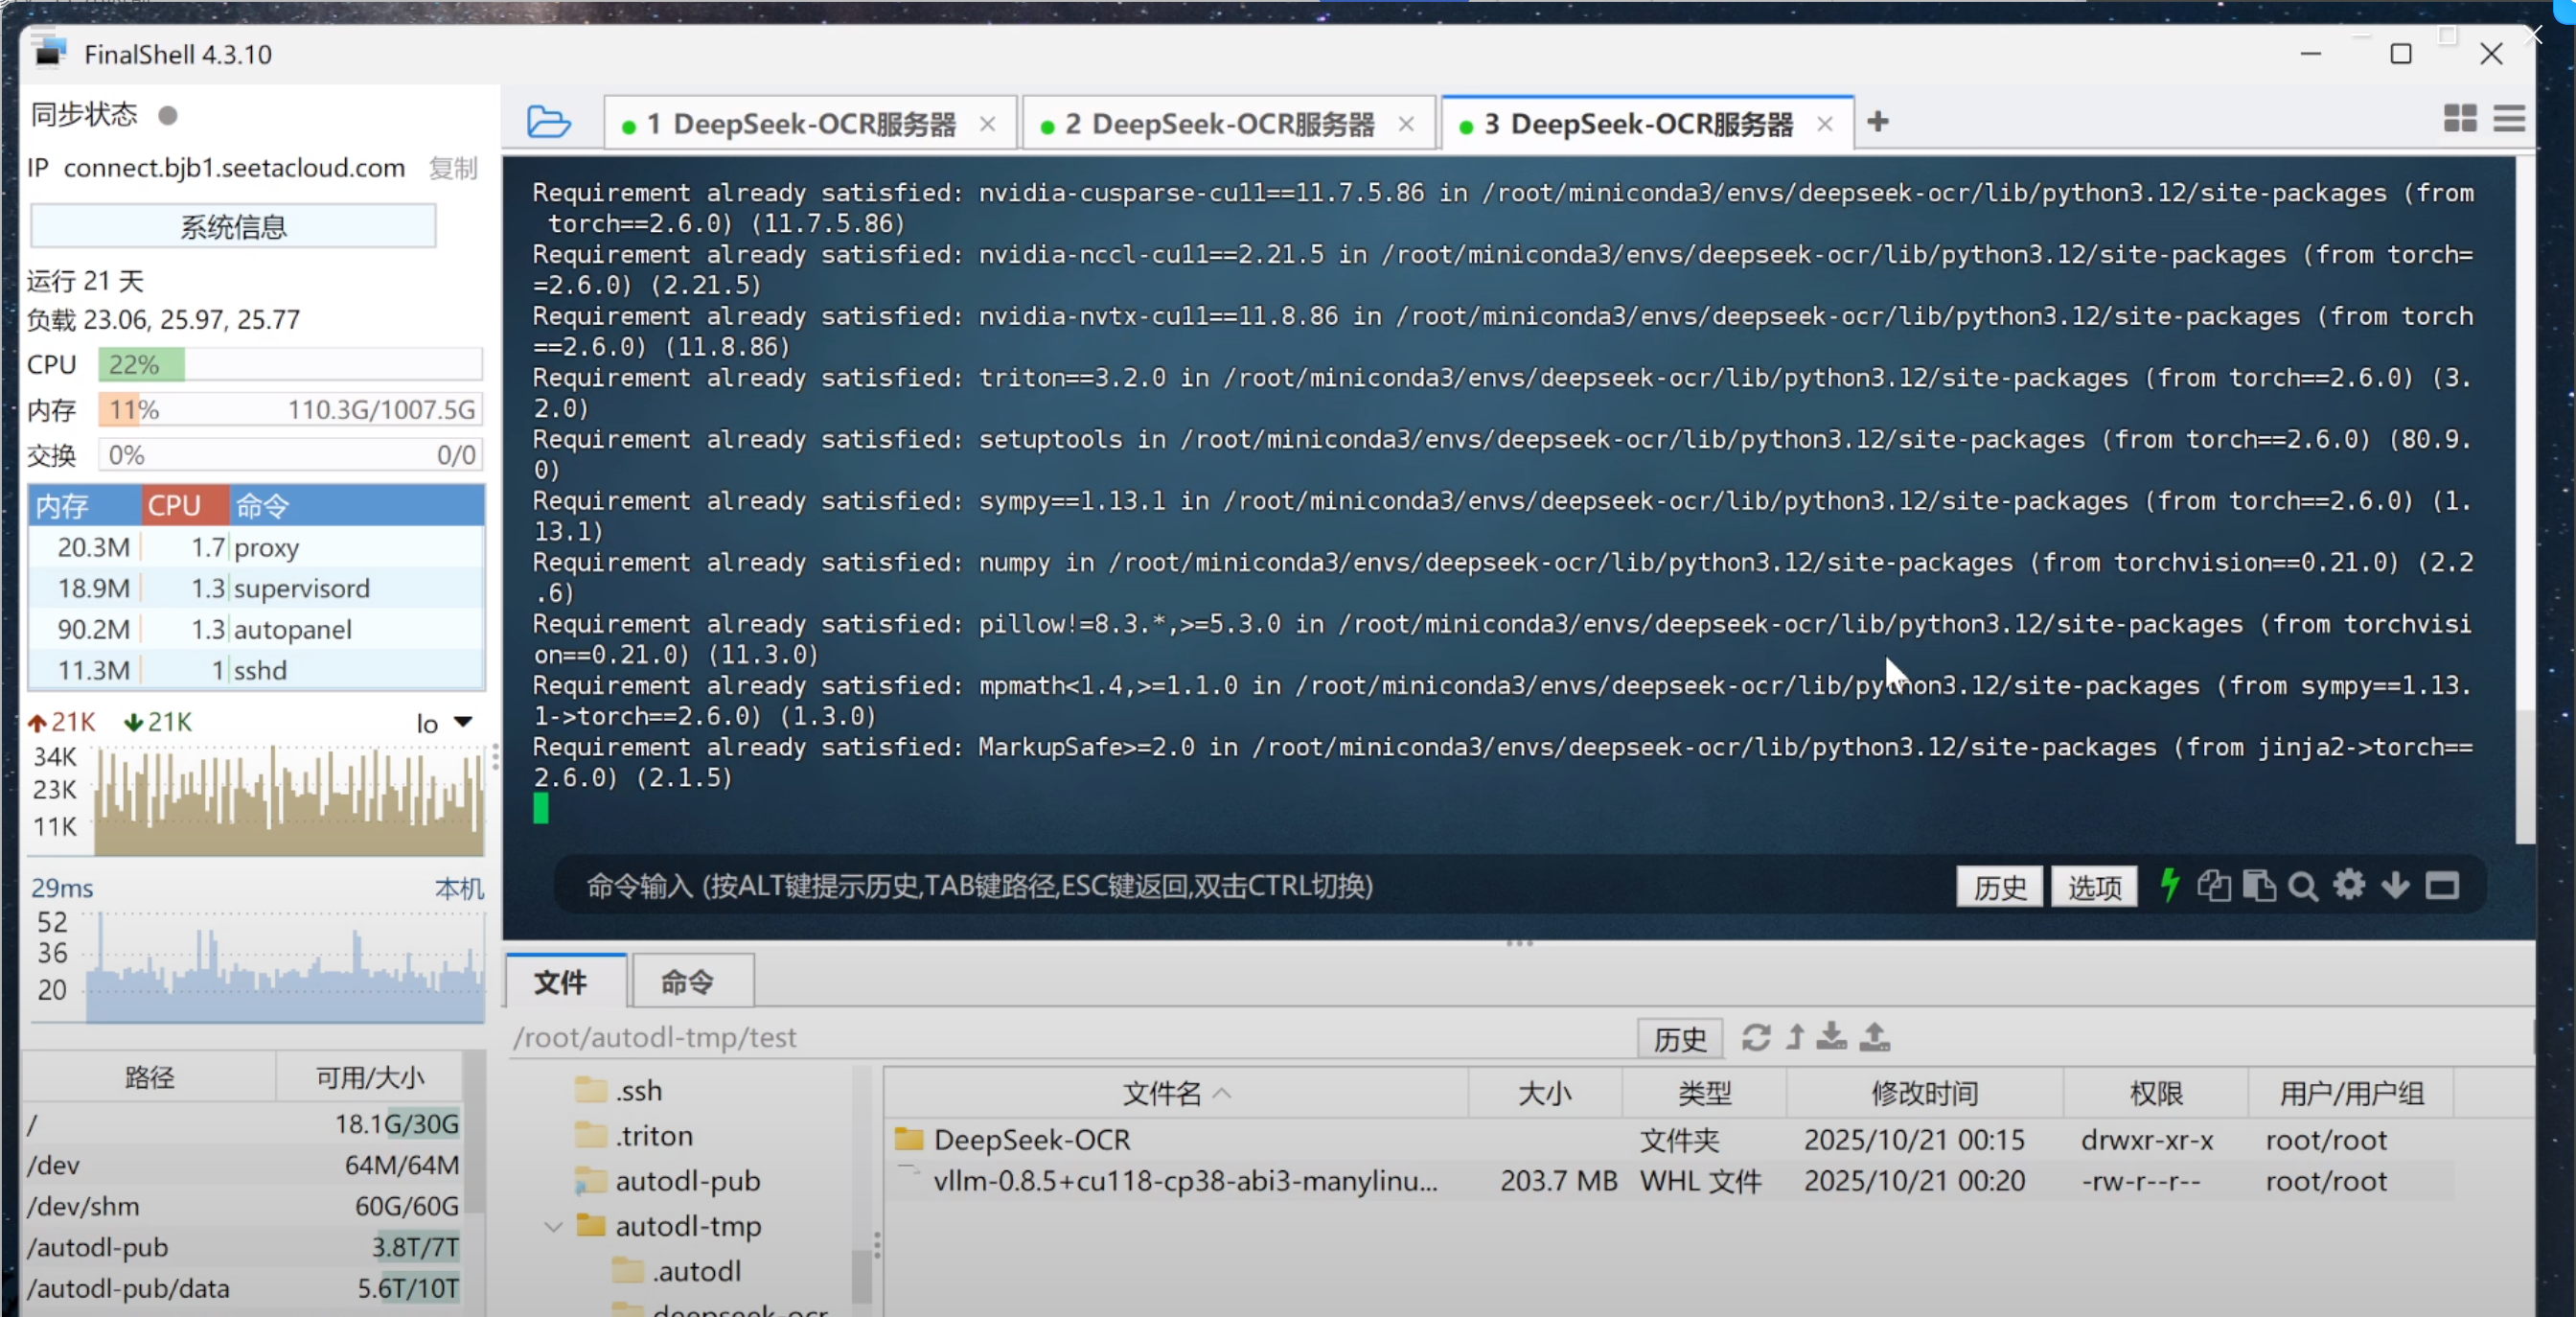Open terminal settings gear icon

(x=2349, y=885)
